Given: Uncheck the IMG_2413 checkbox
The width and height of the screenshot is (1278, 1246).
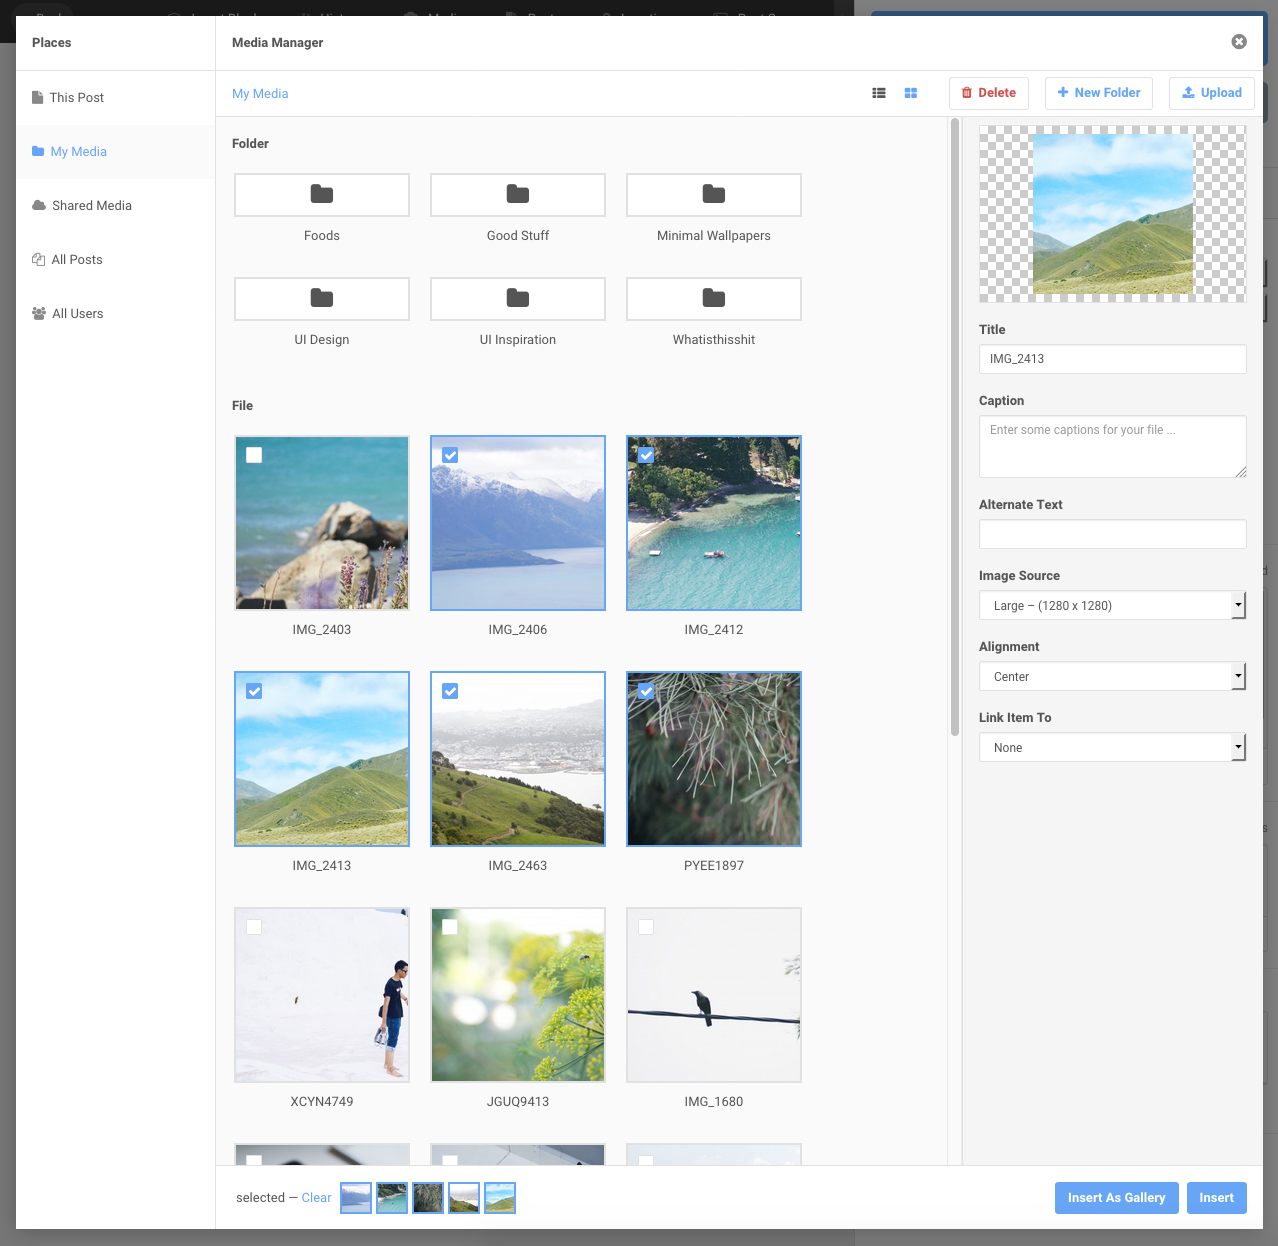Looking at the screenshot, I should [x=254, y=691].
